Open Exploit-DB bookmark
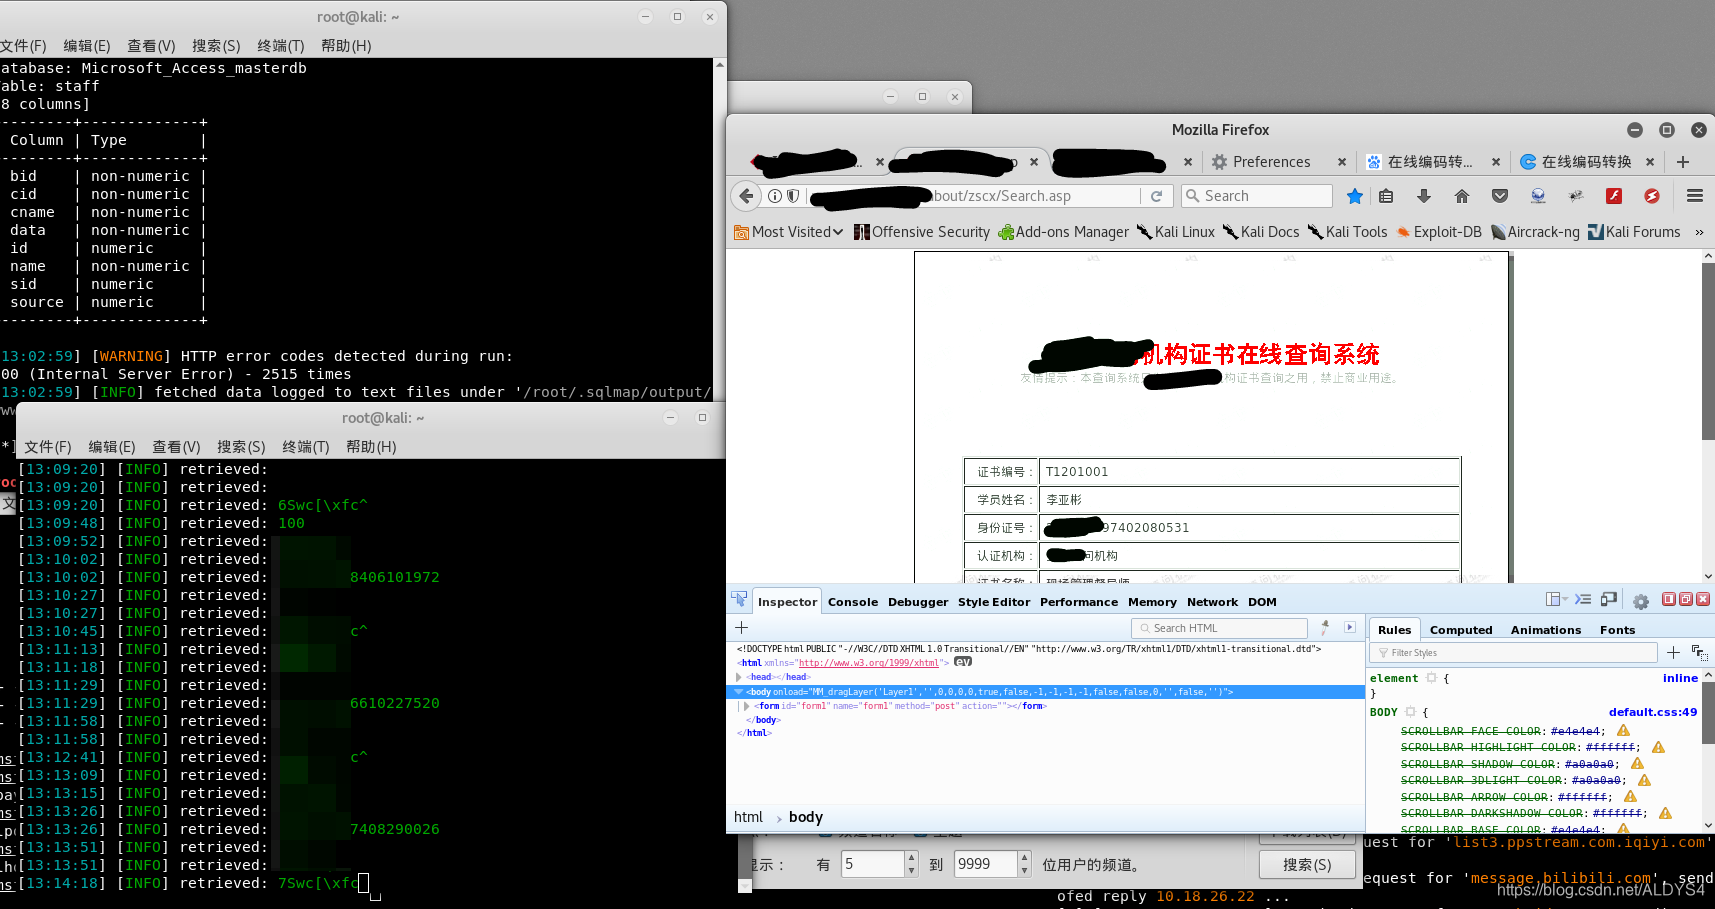The width and height of the screenshot is (1715, 909). click(x=1439, y=232)
